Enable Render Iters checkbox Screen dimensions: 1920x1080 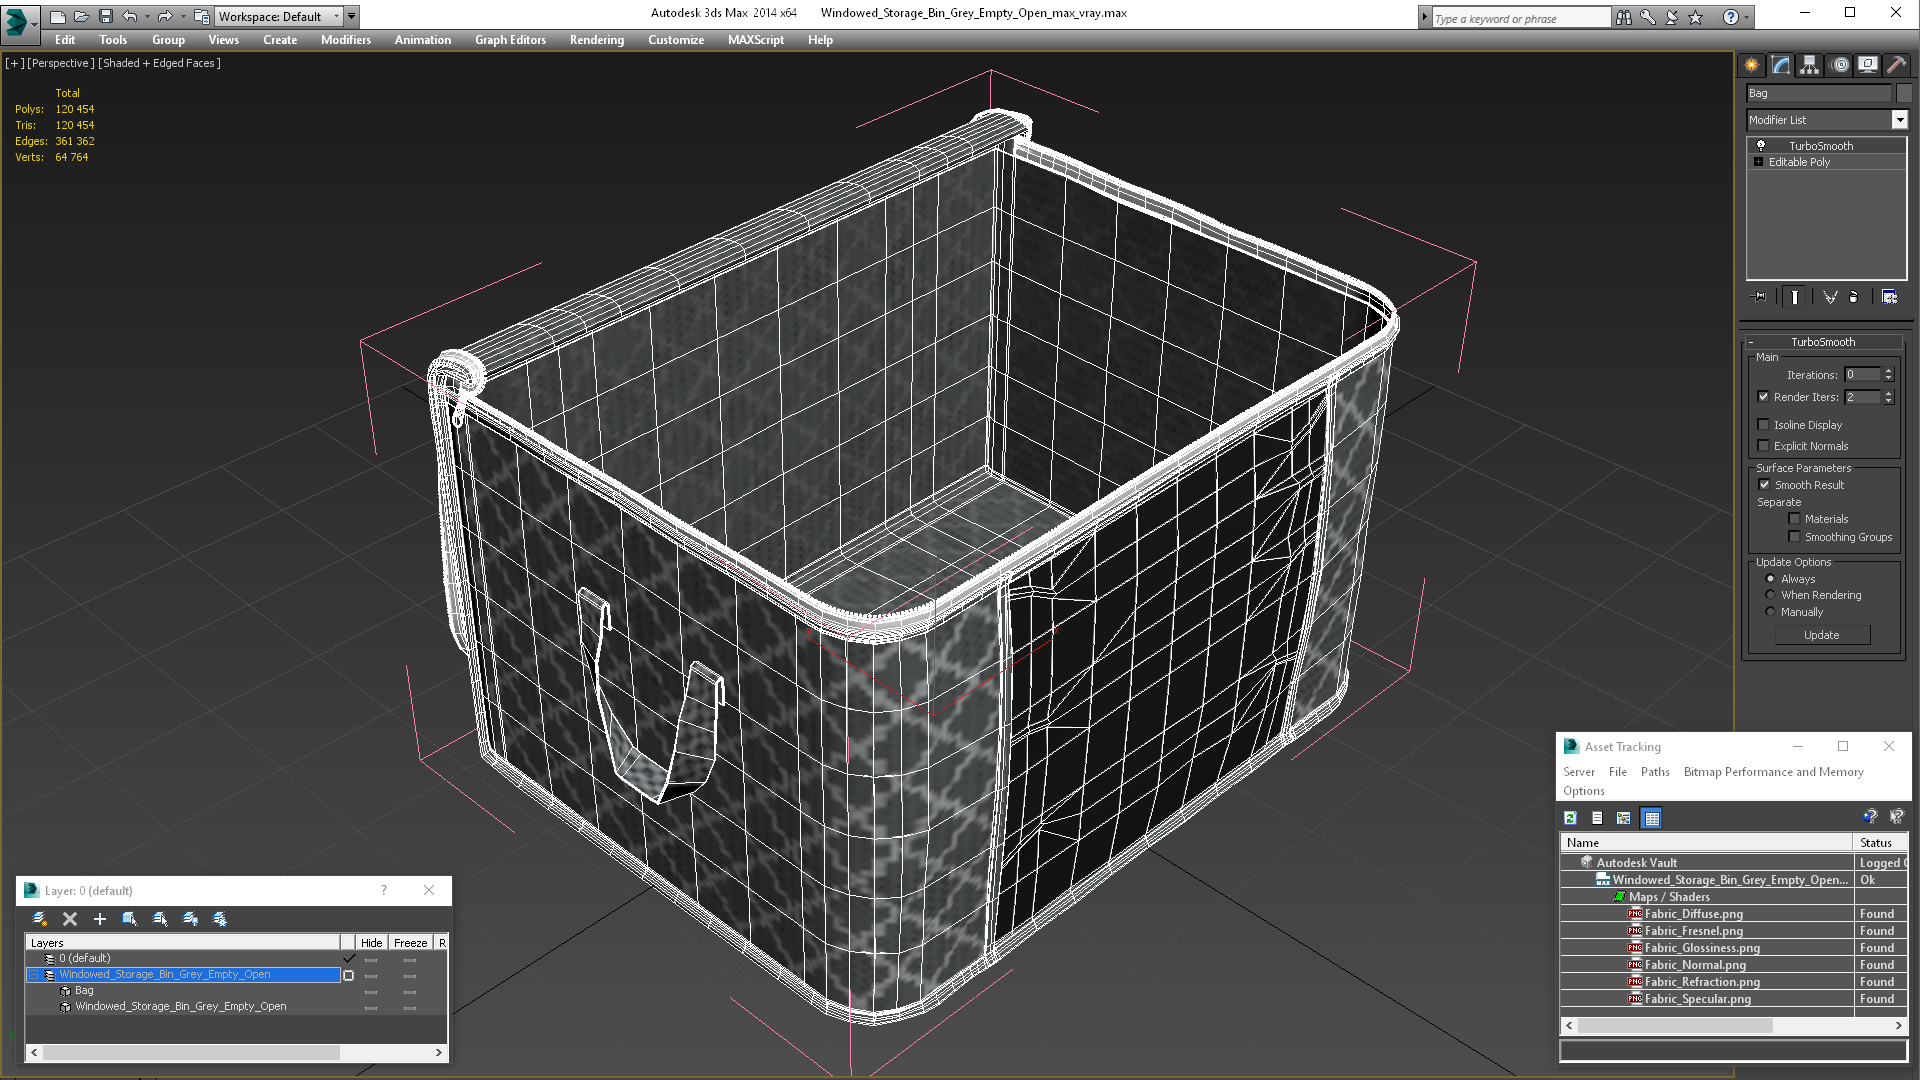pyautogui.click(x=1764, y=397)
